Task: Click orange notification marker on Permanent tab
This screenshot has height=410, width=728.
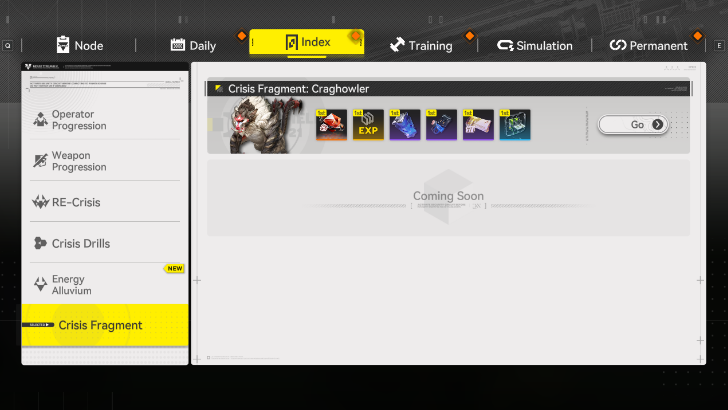Action: [x=697, y=36]
